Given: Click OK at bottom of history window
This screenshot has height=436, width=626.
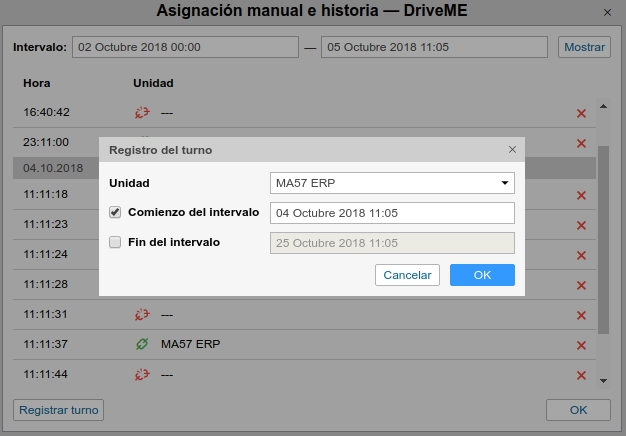Looking at the screenshot, I should tap(578, 410).
